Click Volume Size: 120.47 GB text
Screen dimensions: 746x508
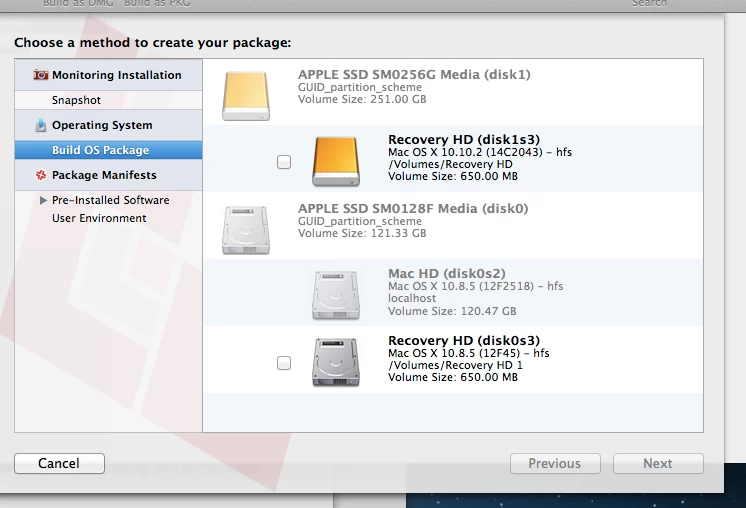coord(452,311)
